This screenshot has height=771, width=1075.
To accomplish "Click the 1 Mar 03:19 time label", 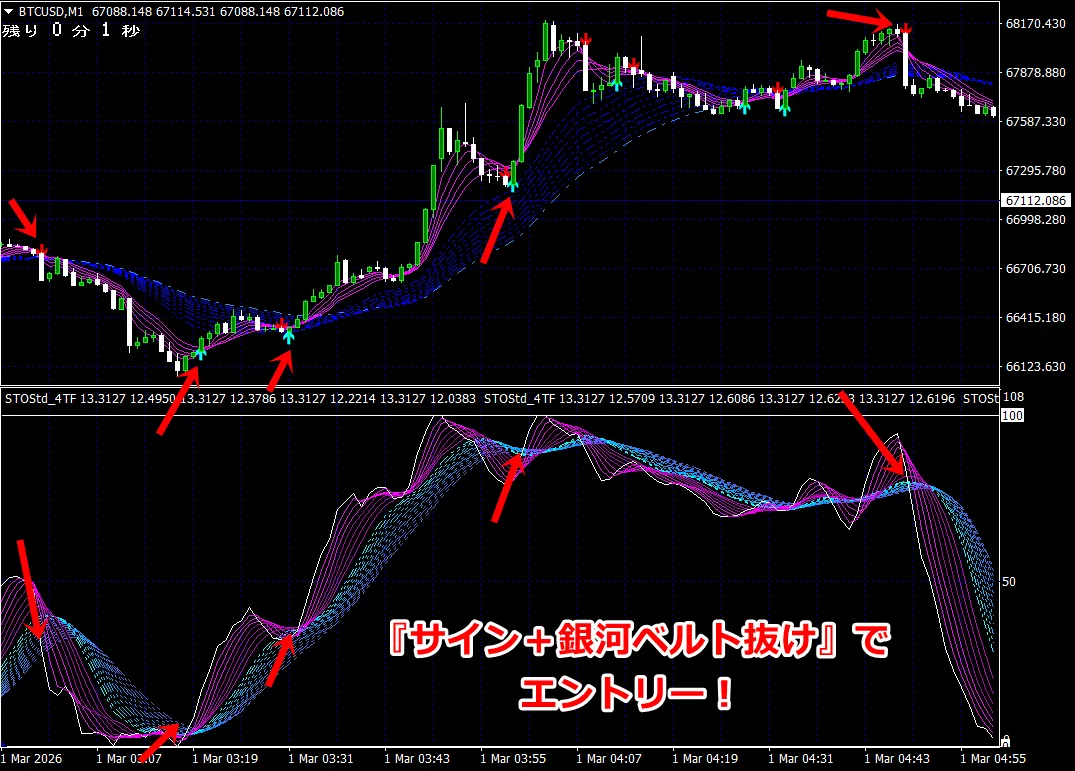I will tap(225, 759).
